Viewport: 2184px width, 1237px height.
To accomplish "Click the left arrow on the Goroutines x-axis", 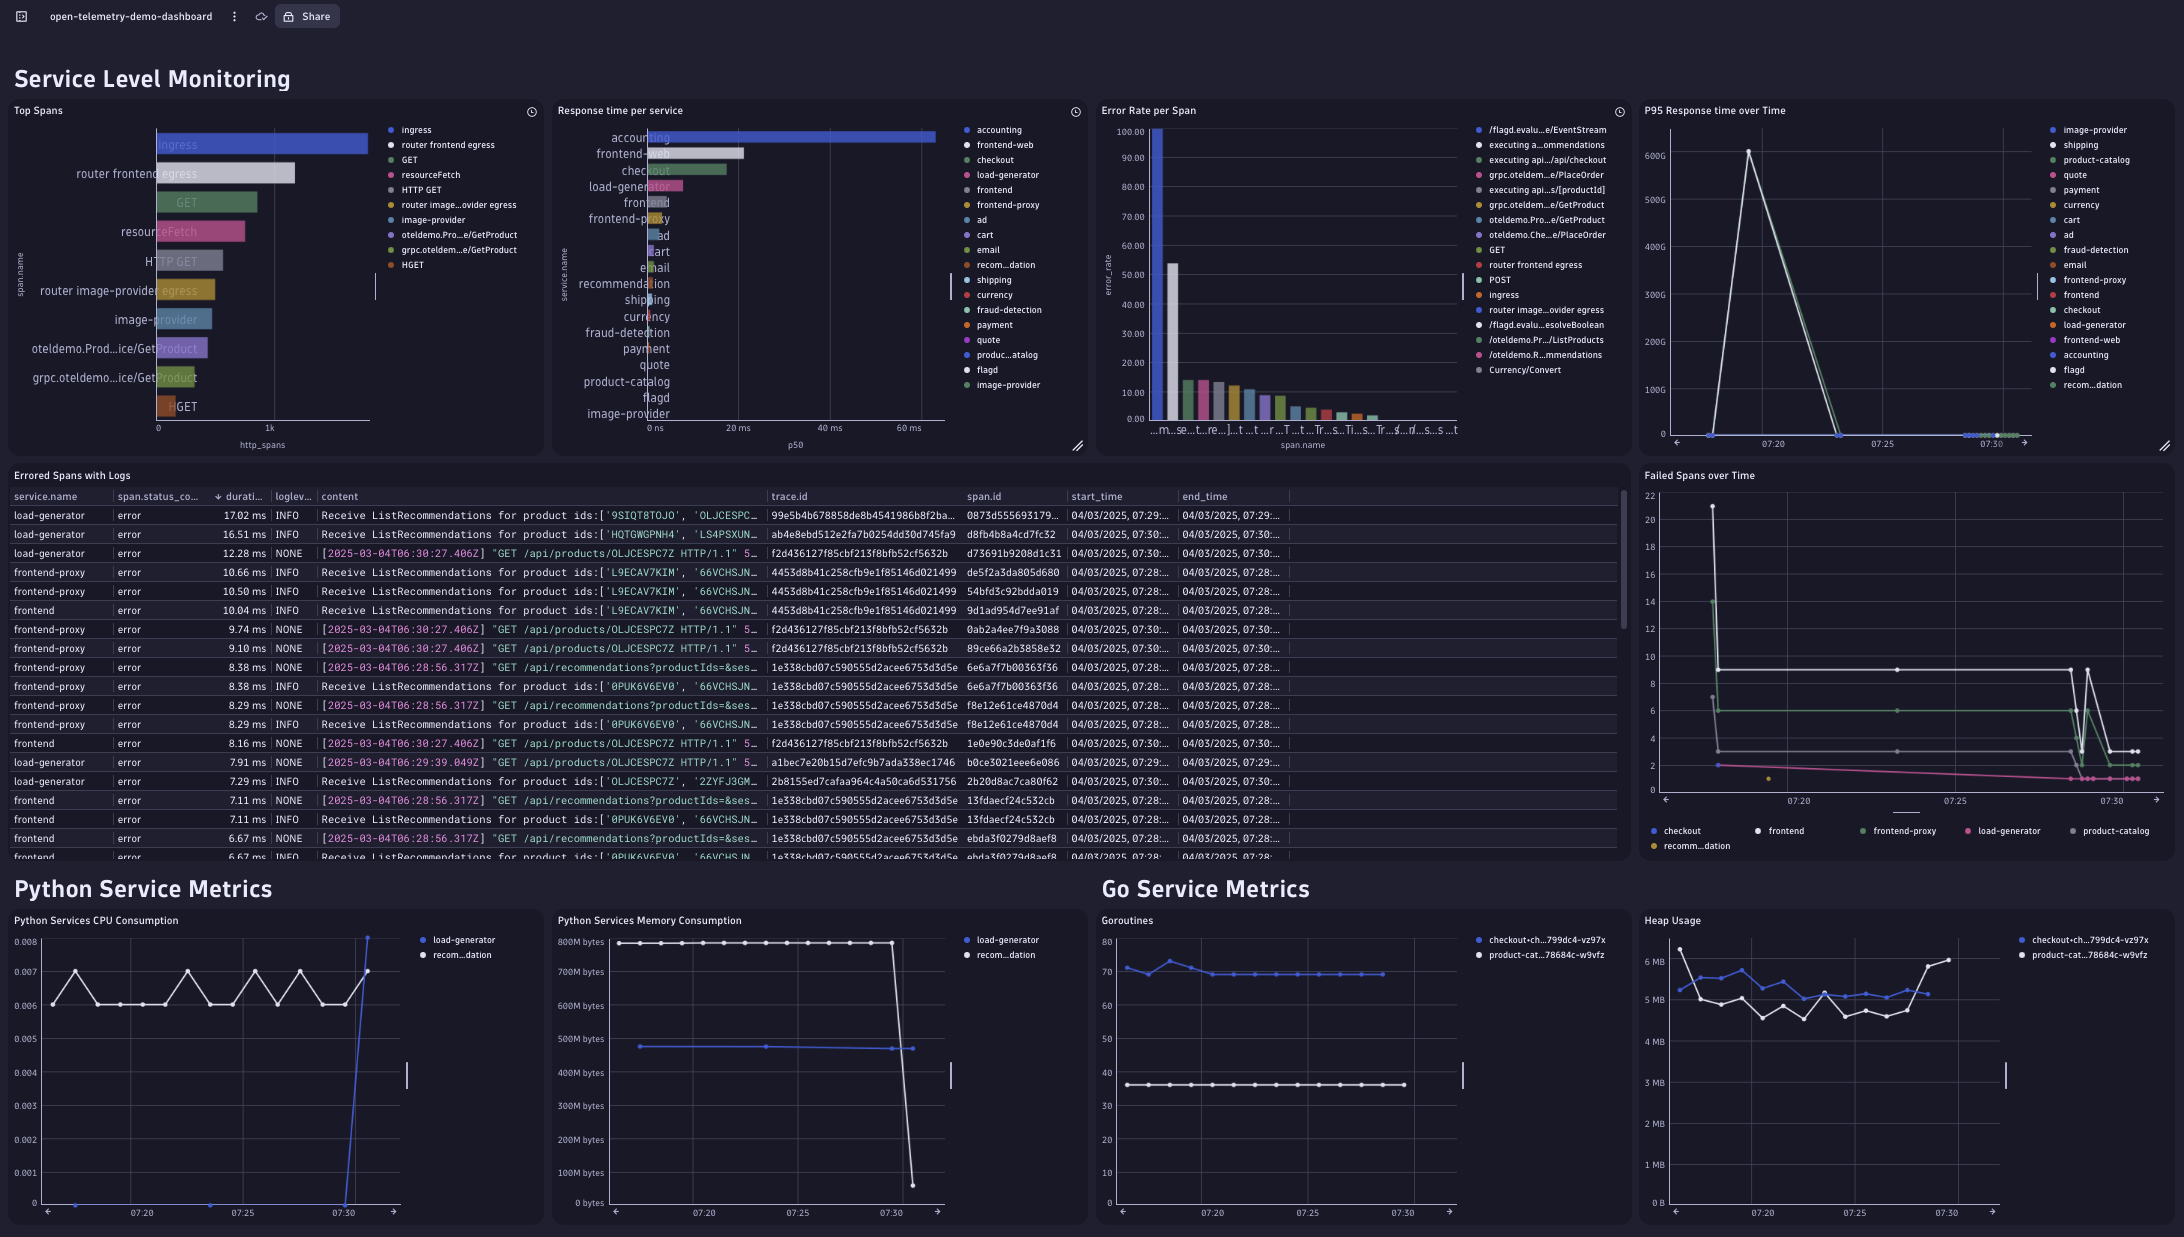I will 1122,1212.
